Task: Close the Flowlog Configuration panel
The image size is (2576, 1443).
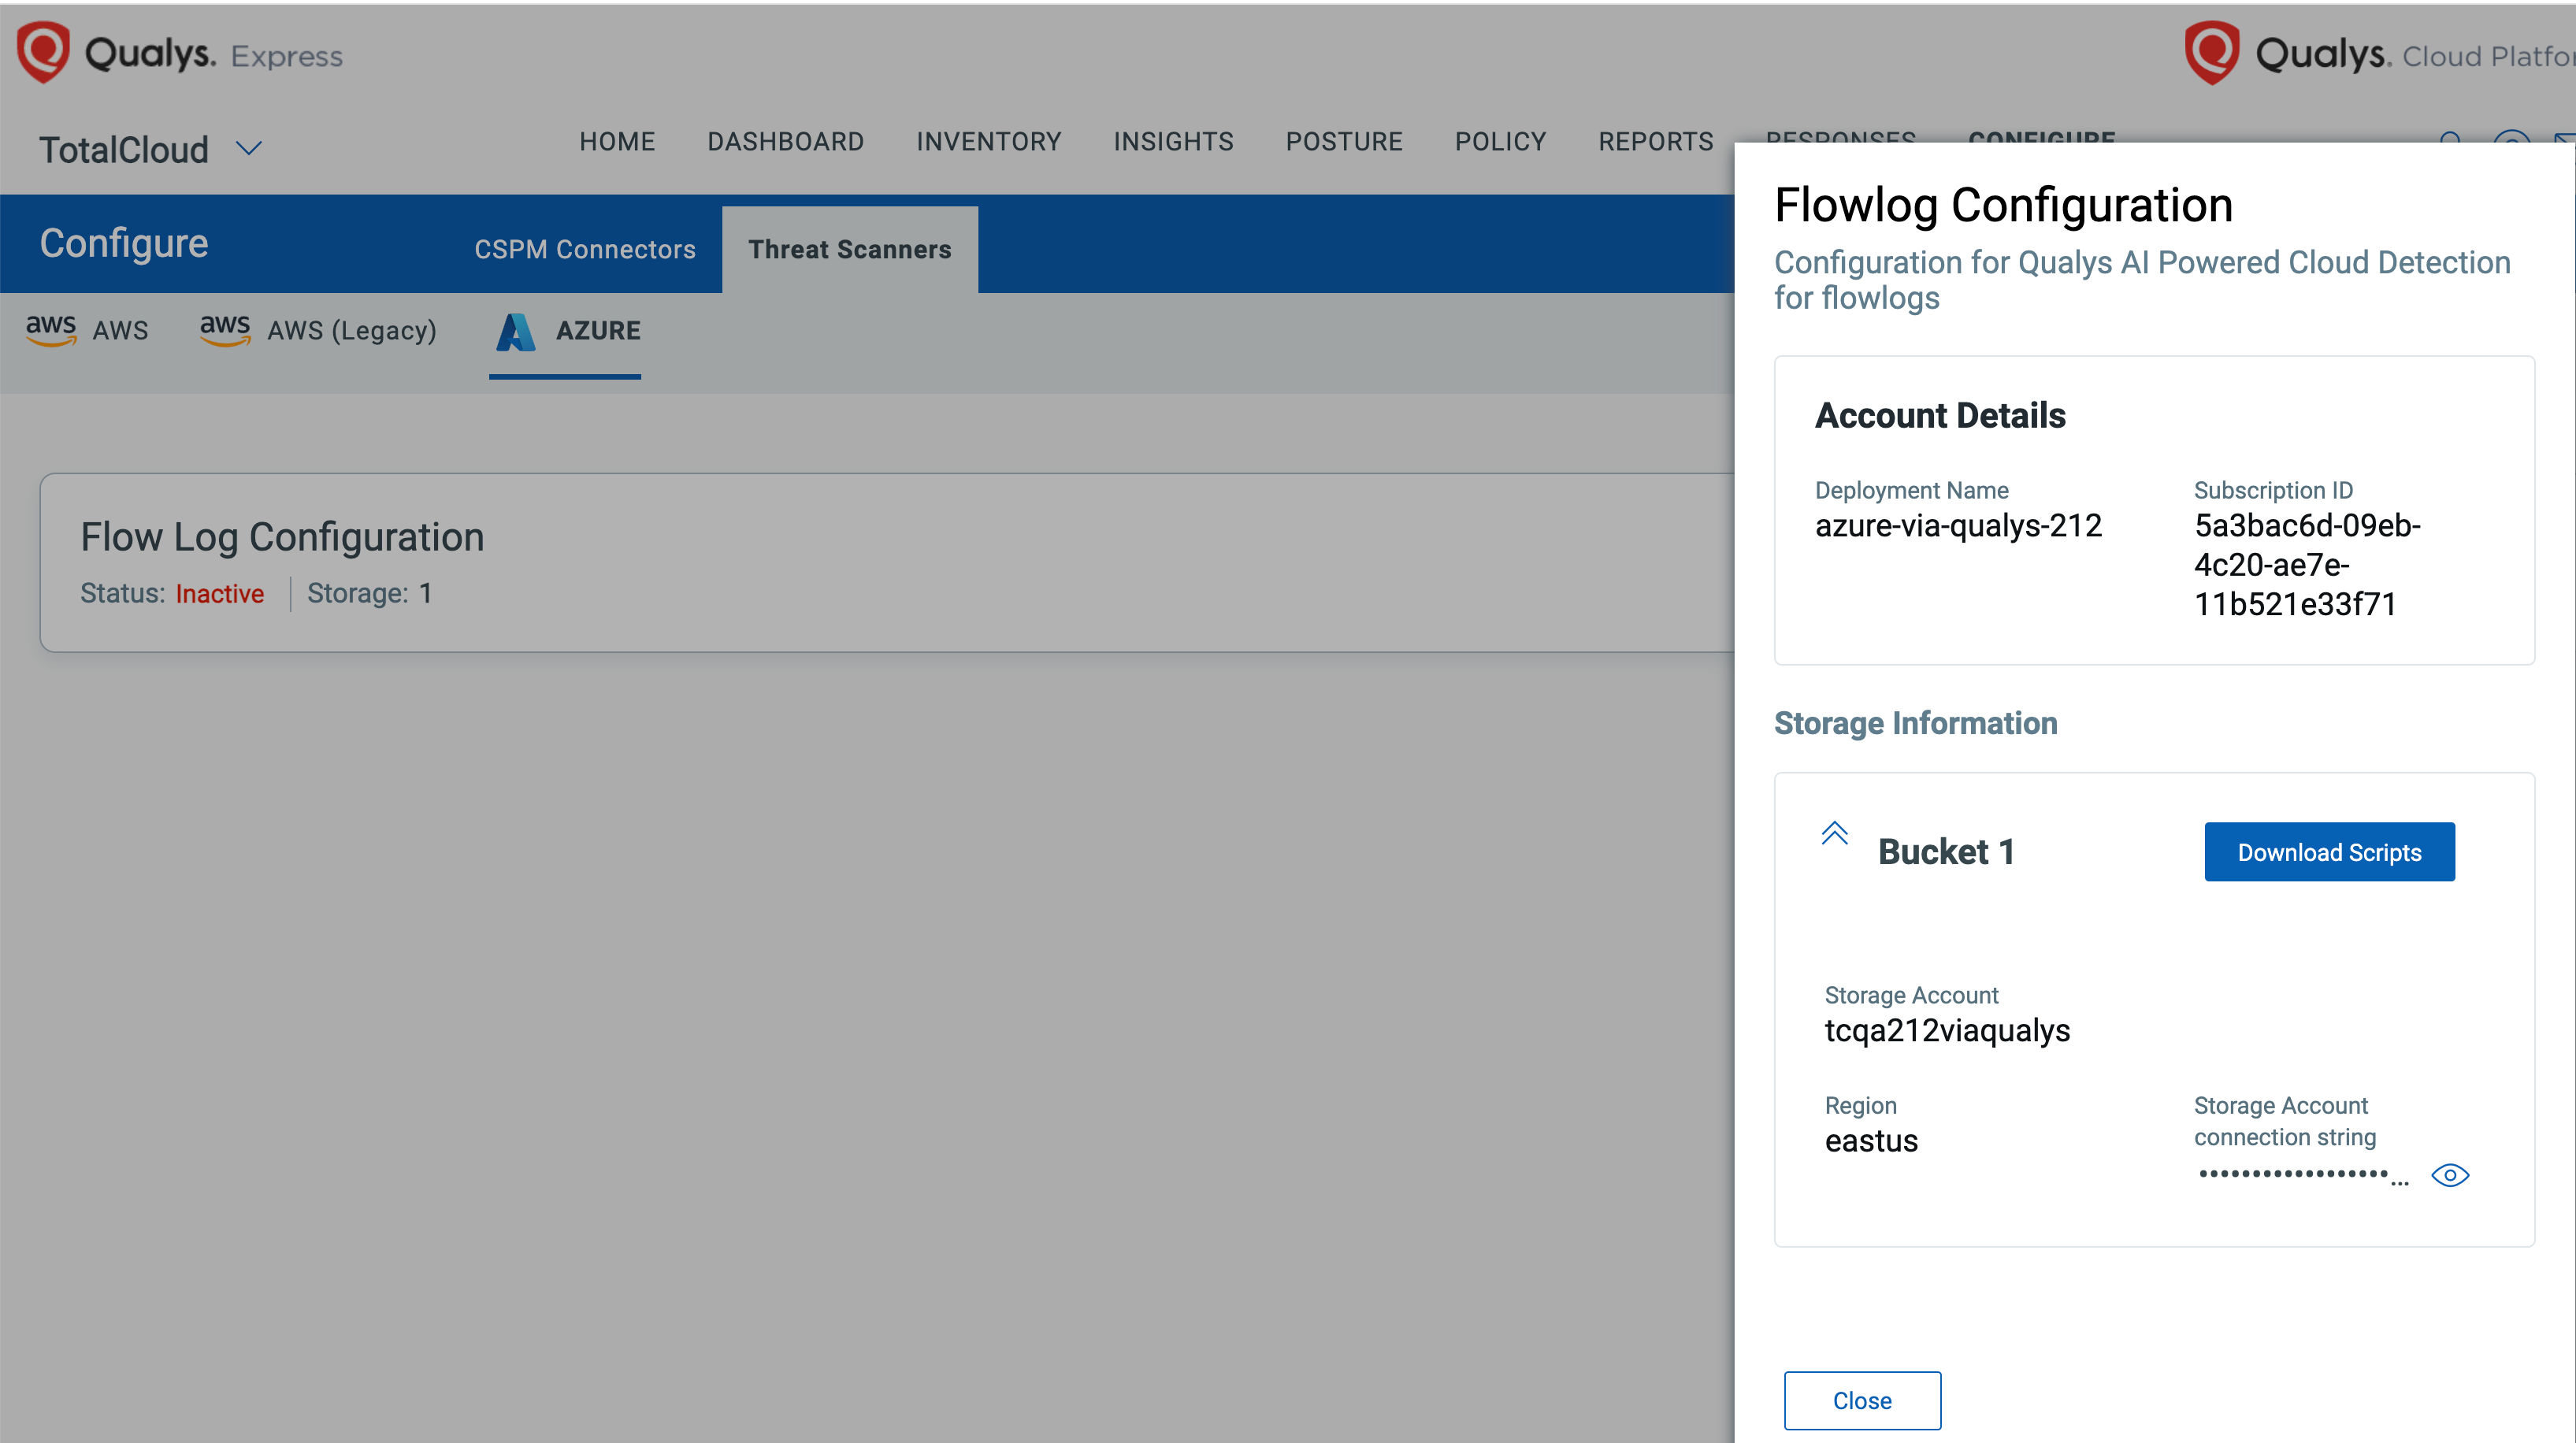Action: coord(1862,1400)
